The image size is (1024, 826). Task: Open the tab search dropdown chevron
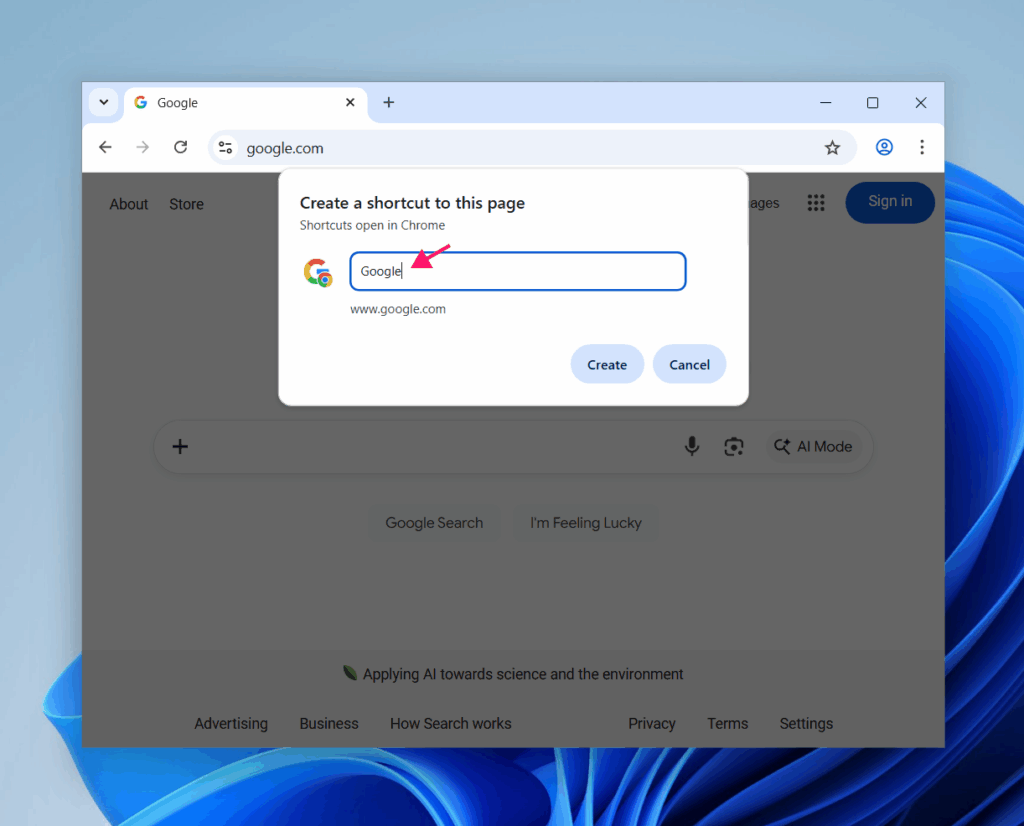(103, 103)
